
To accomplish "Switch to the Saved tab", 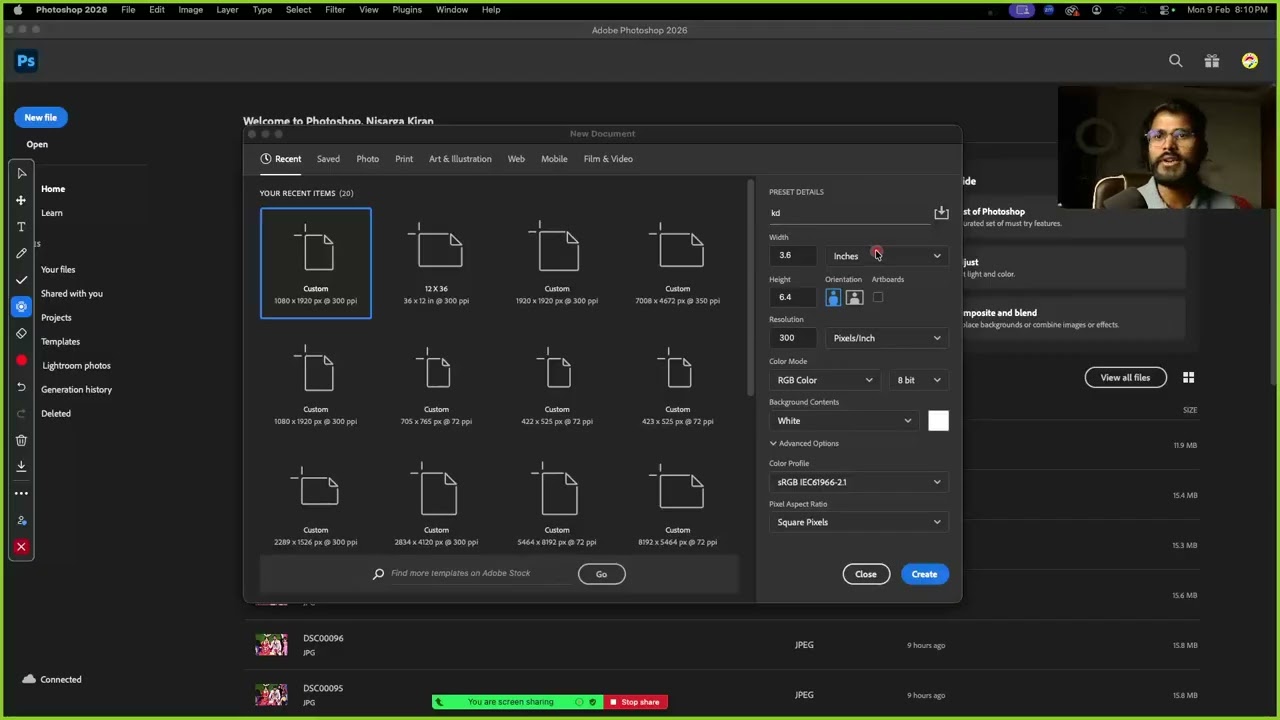I will (328, 159).
